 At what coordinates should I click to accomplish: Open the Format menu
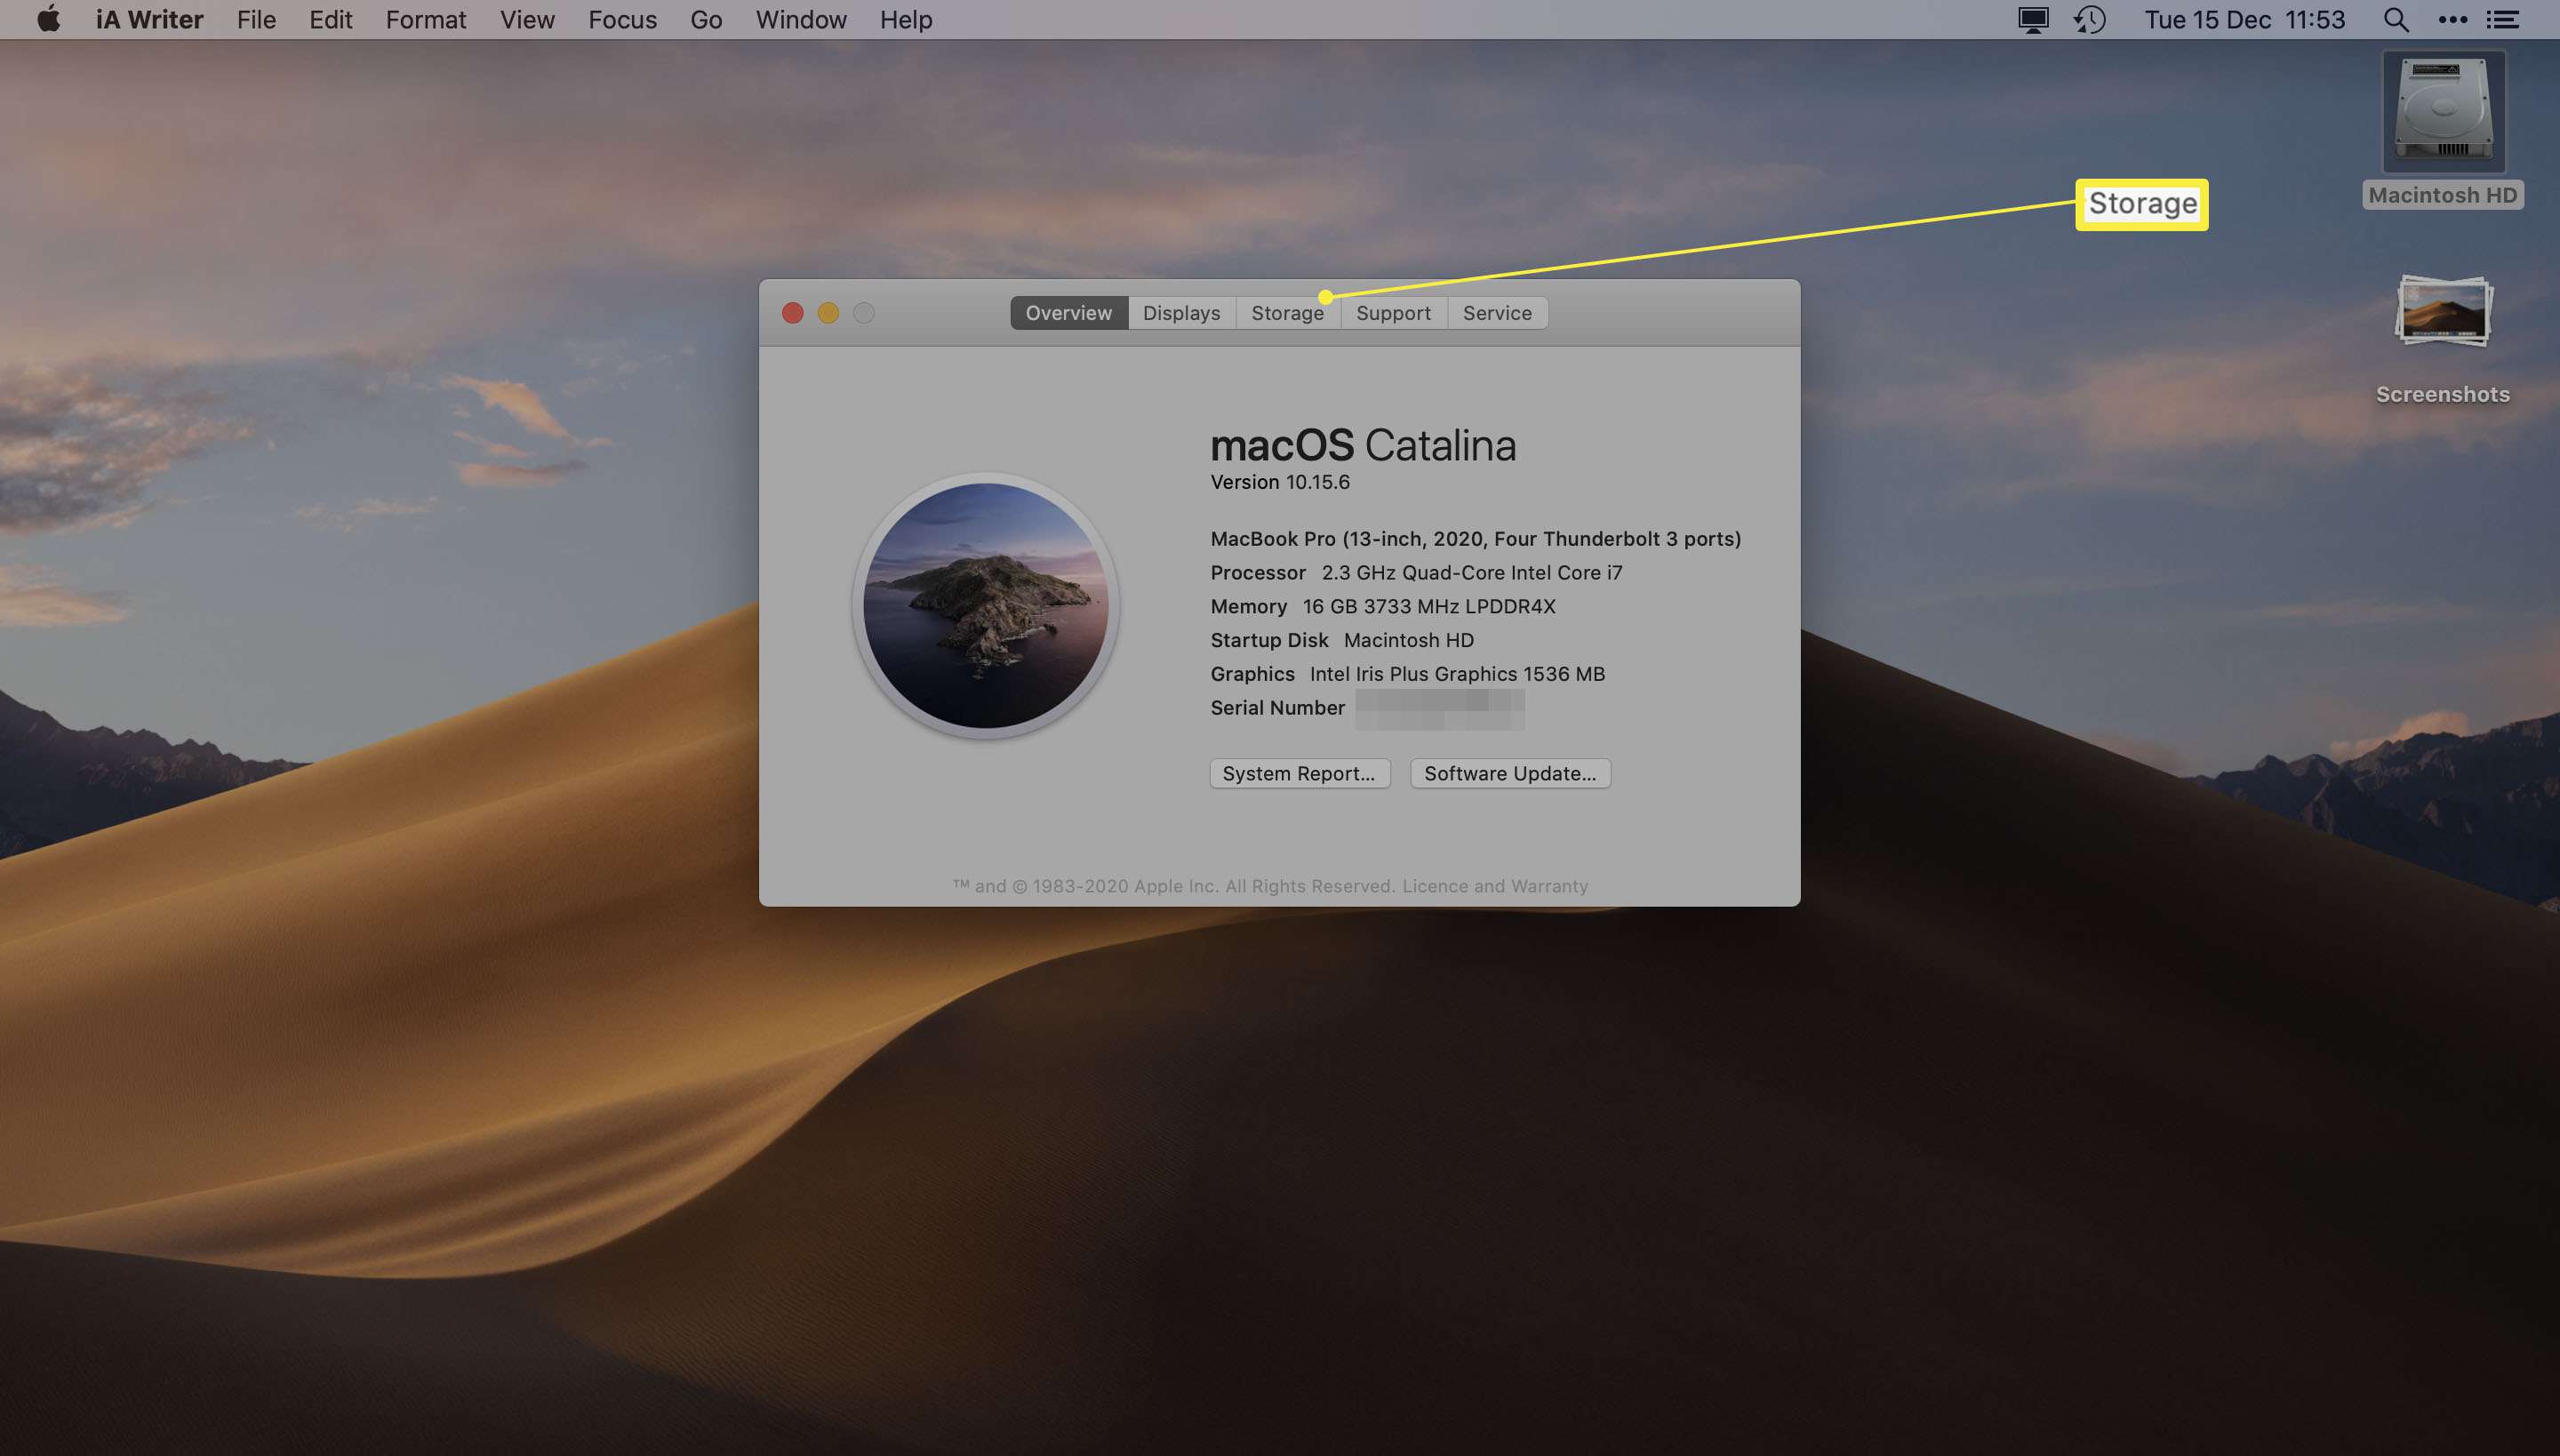click(x=426, y=19)
